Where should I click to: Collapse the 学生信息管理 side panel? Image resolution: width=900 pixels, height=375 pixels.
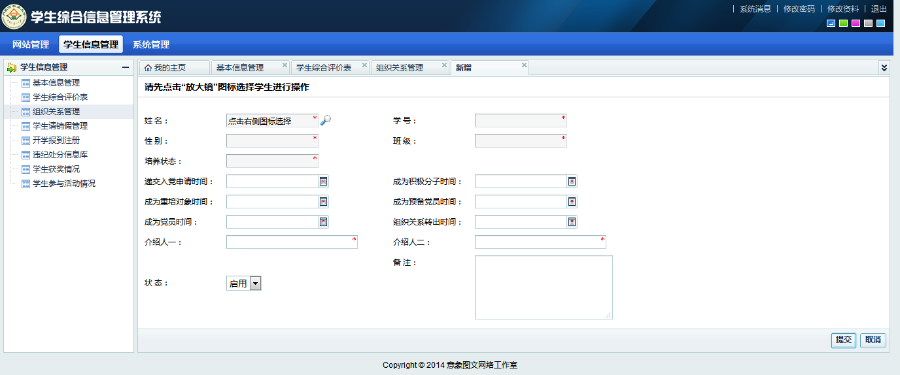[125, 68]
